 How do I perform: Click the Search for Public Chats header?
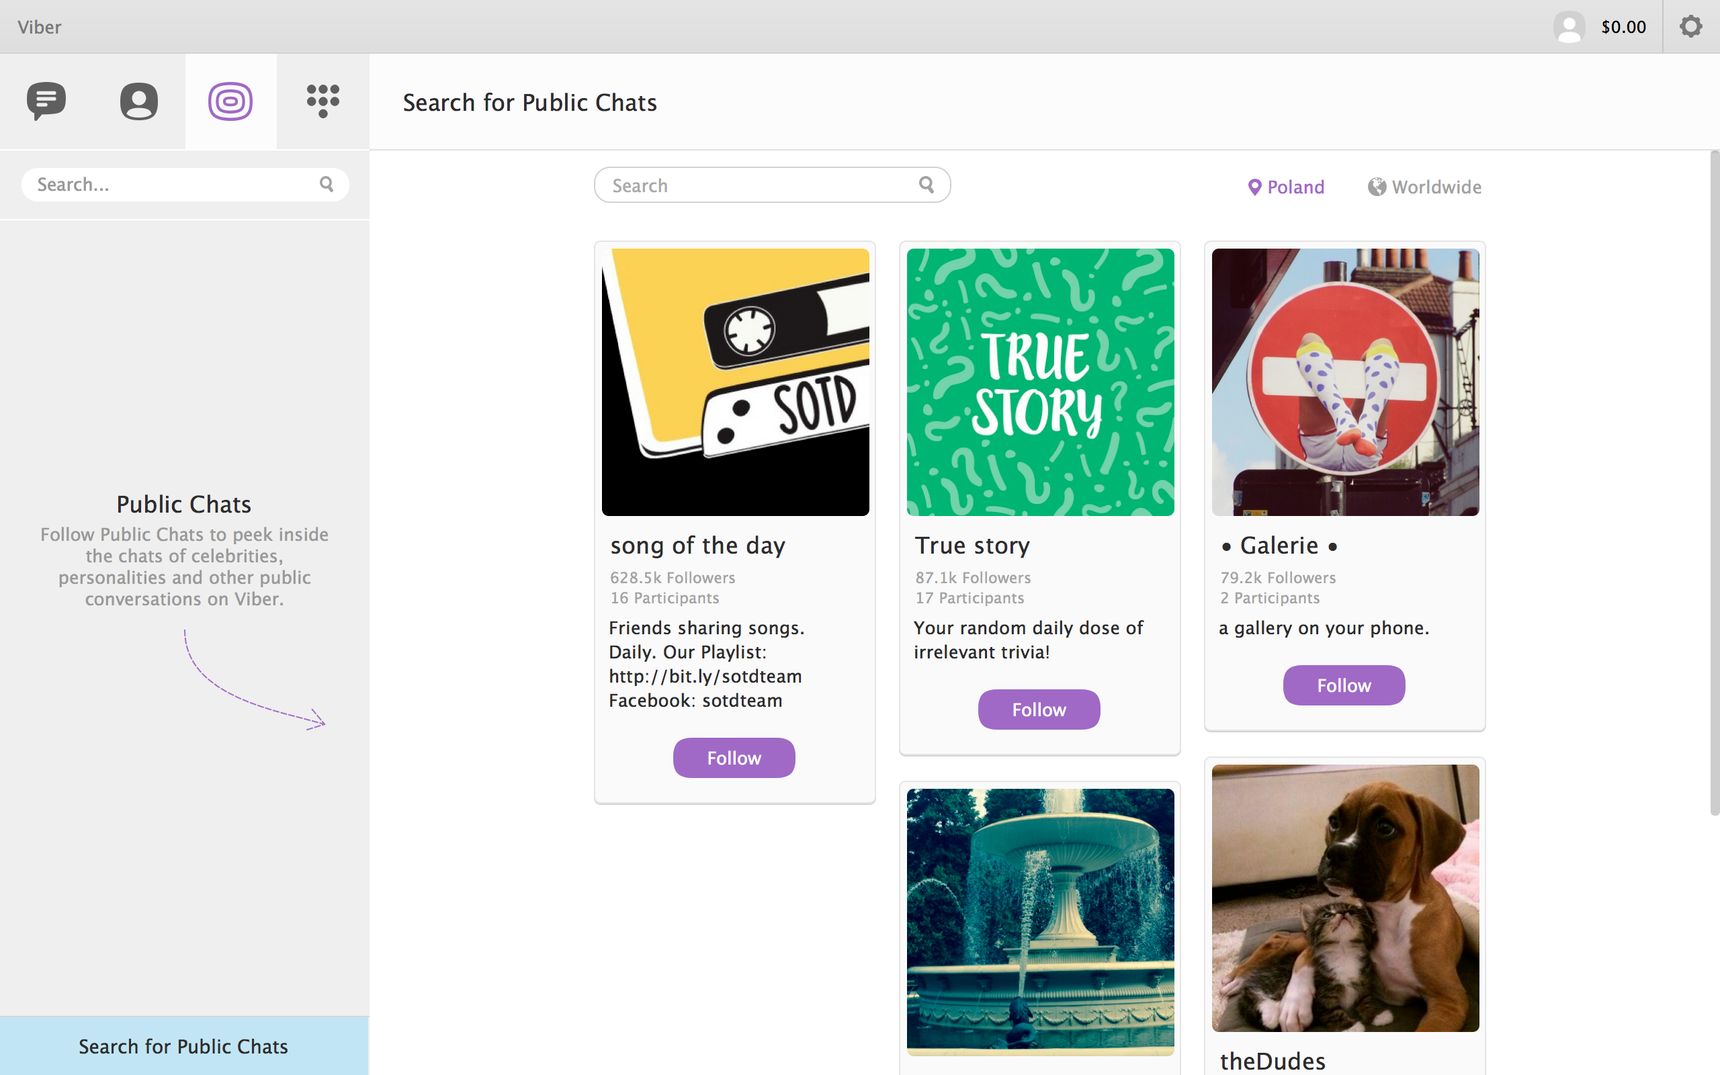(530, 103)
